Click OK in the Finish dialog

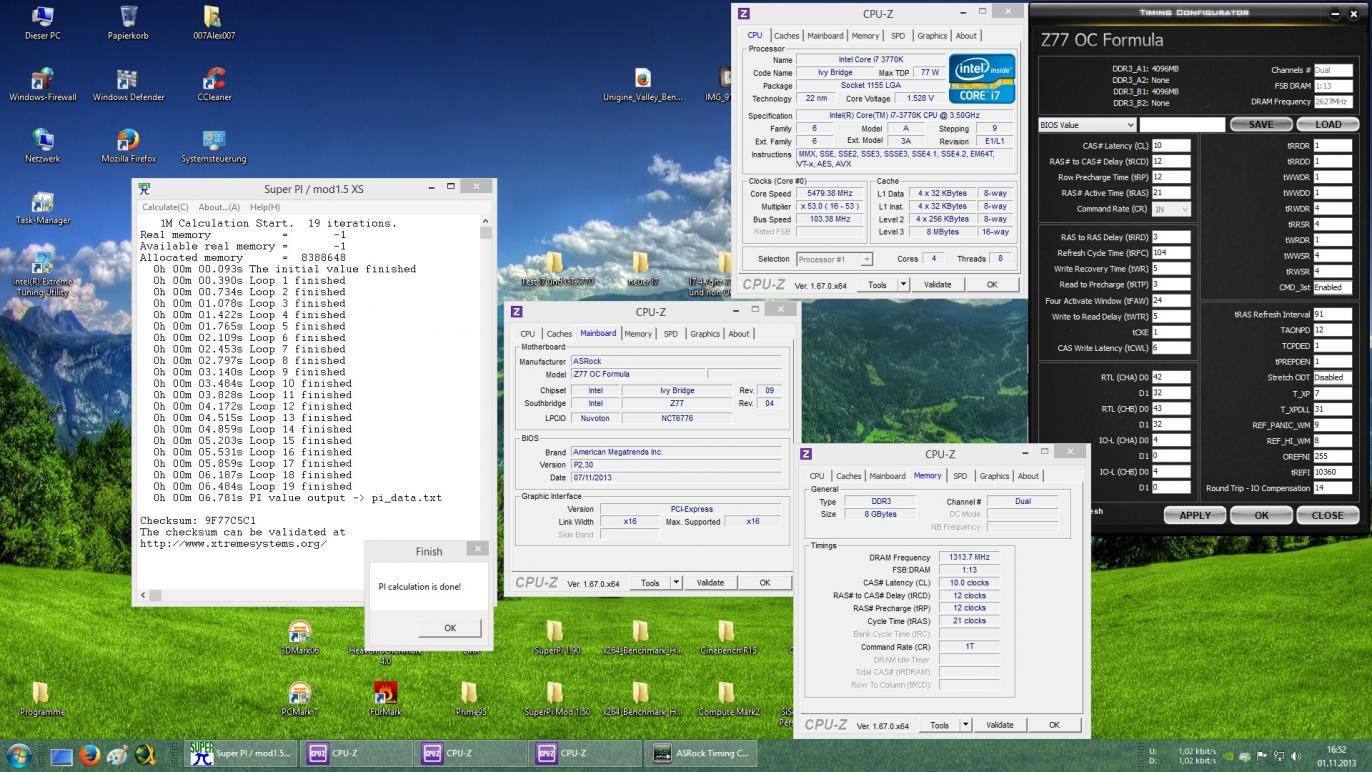[x=450, y=628]
